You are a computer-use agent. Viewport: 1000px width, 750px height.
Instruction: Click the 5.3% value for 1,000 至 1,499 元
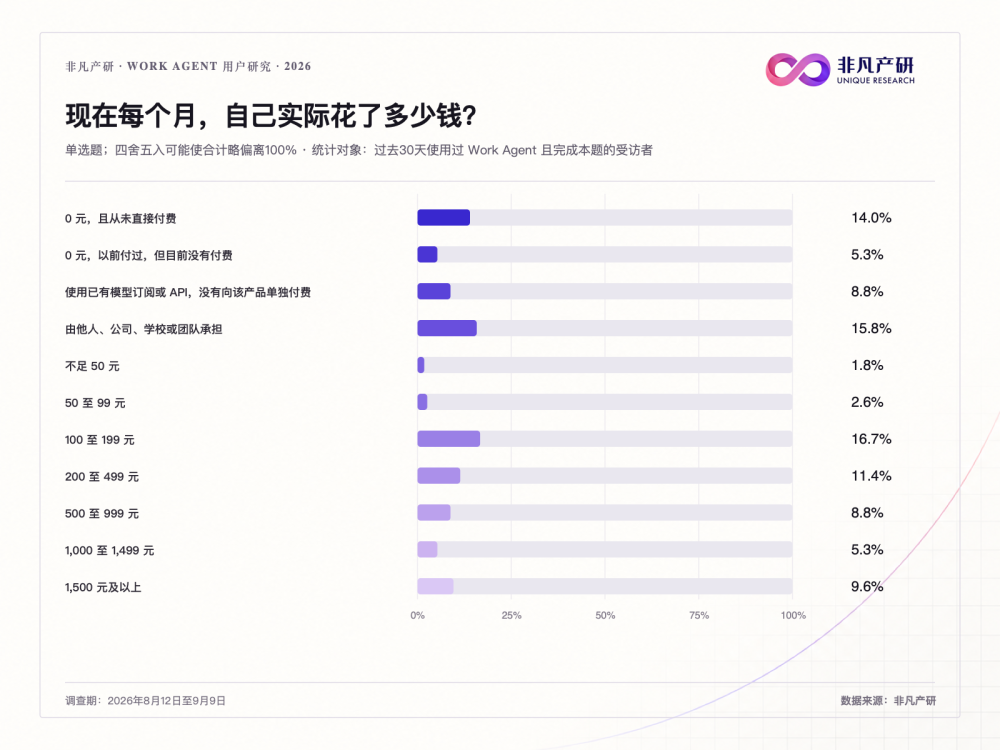click(867, 550)
